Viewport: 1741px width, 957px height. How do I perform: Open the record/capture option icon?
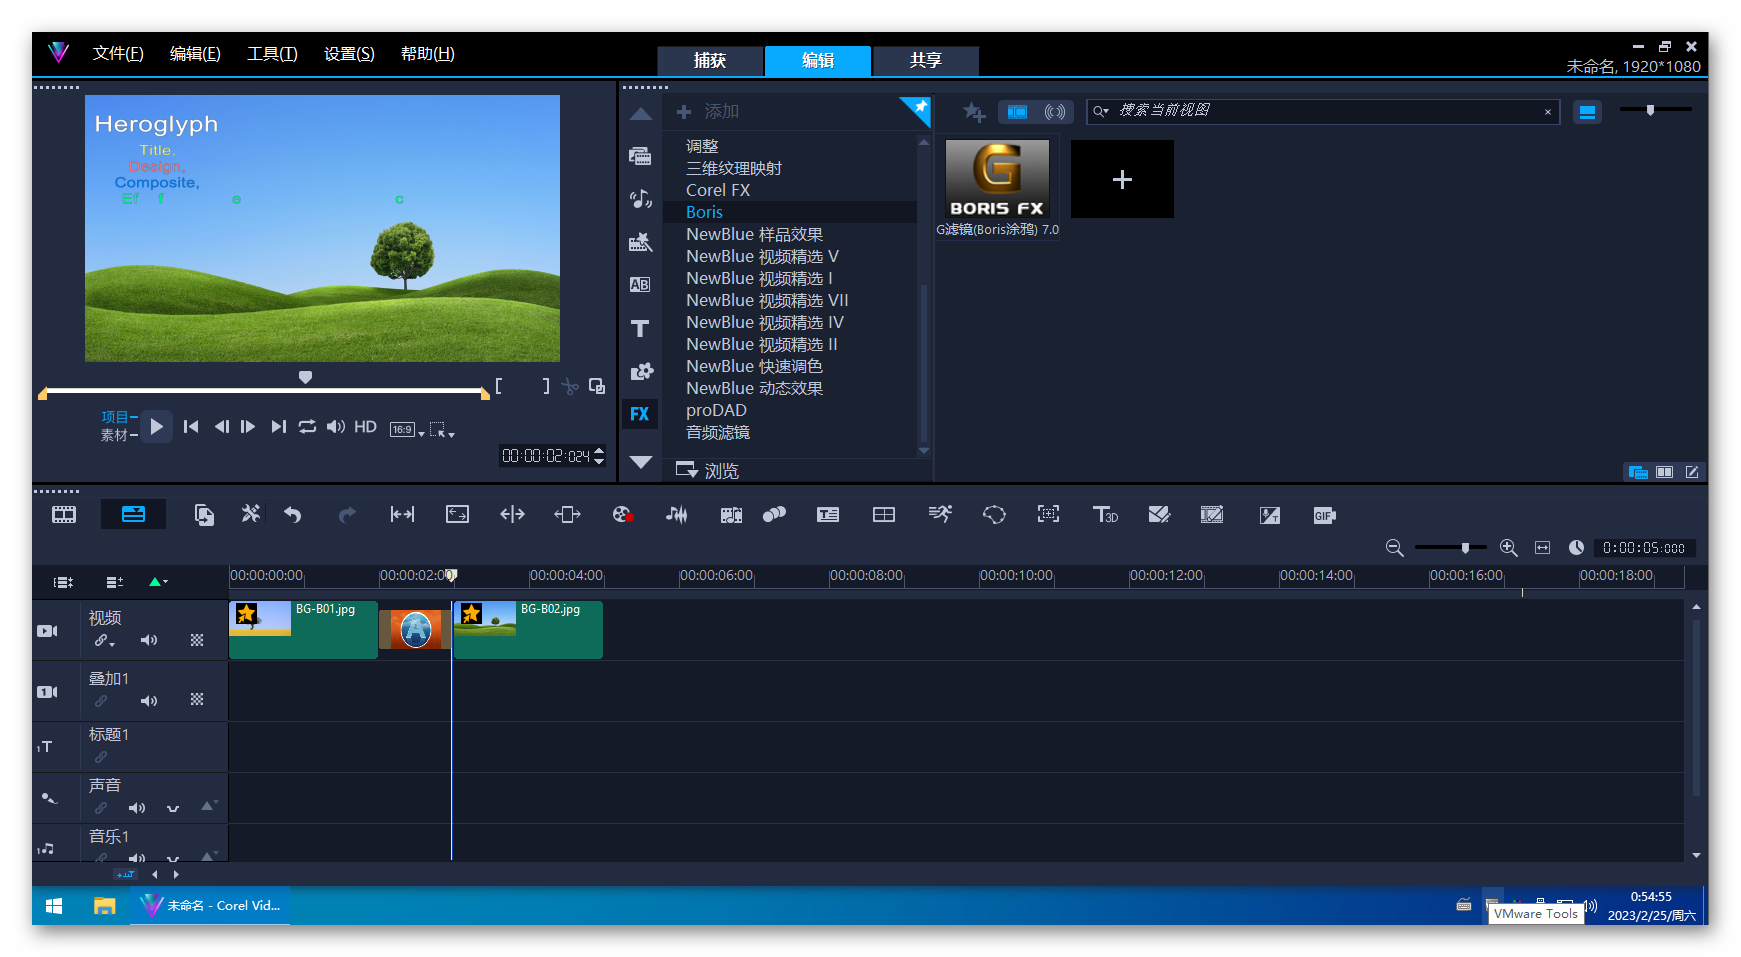(x=622, y=515)
